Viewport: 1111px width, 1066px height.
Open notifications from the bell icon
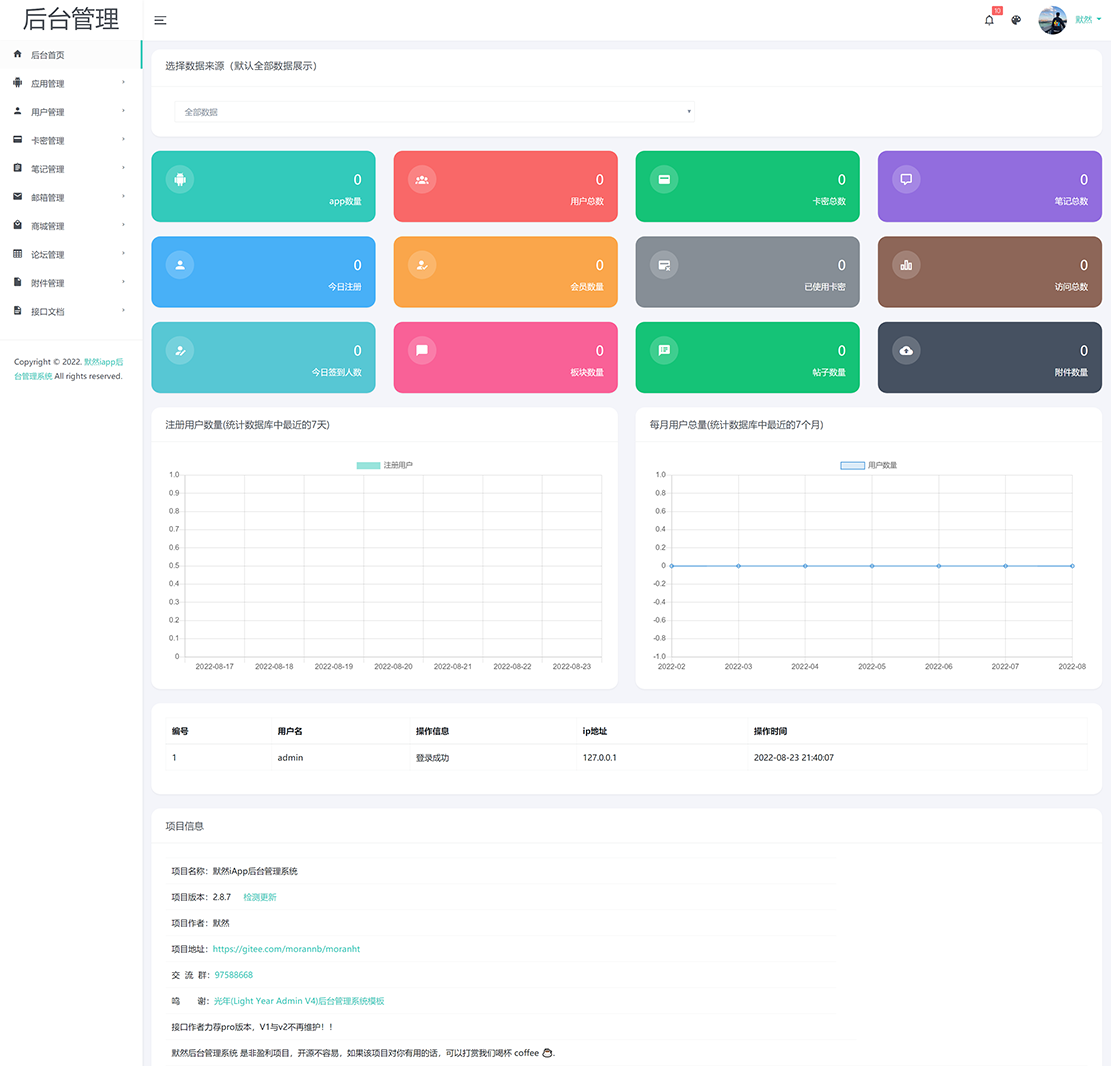tap(989, 20)
